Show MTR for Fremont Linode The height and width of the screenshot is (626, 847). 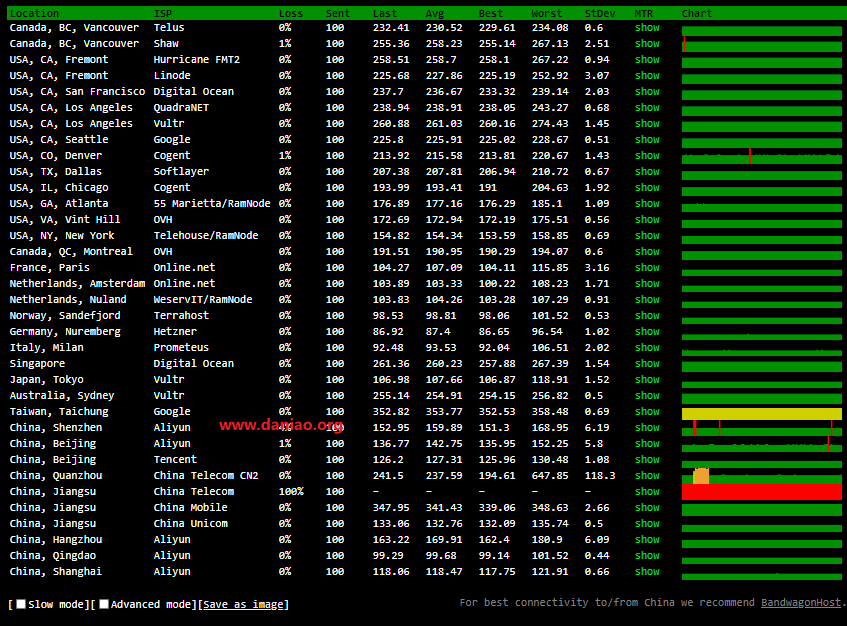(x=647, y=76)
